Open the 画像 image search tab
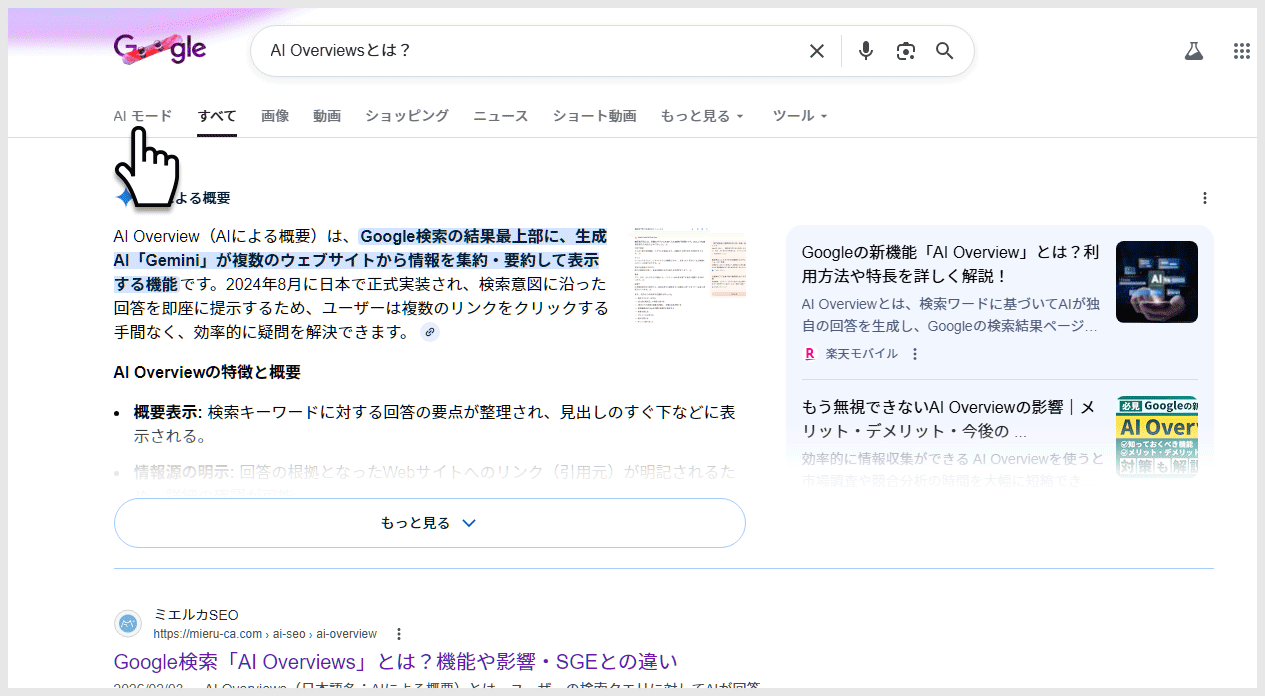The image size is (1265, 696). 275,115
